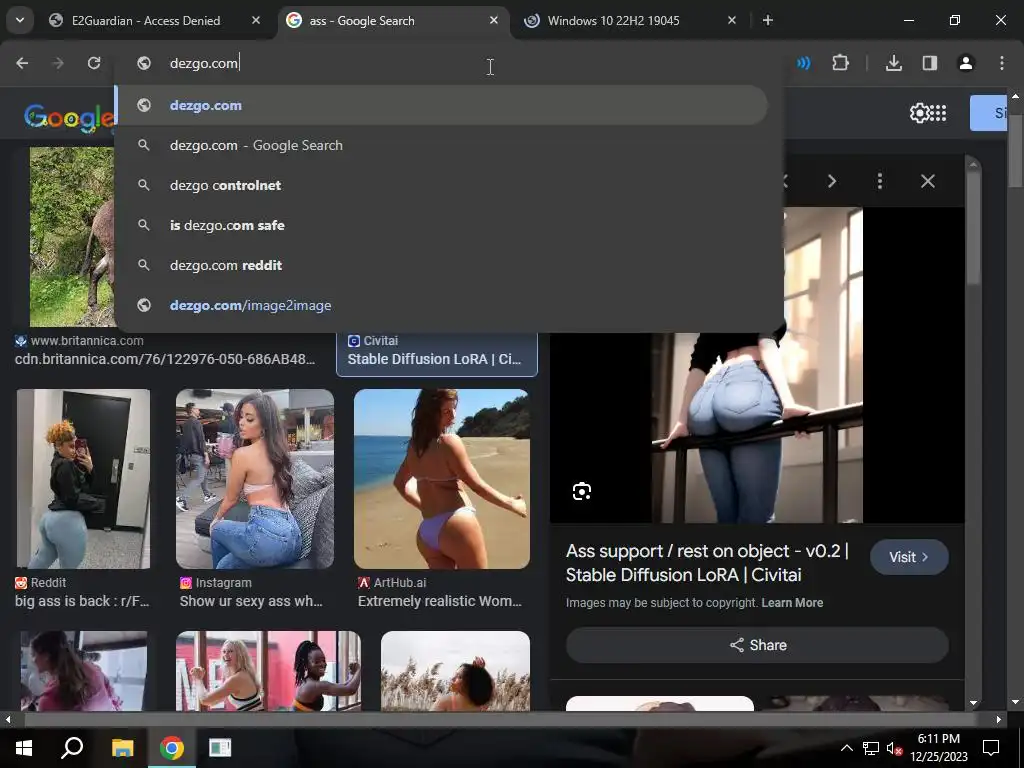Open the taskbar clock showing 6:11 PM
Image resolution: width=1024 pixels, height=768 pixels.
pos(938,748)
